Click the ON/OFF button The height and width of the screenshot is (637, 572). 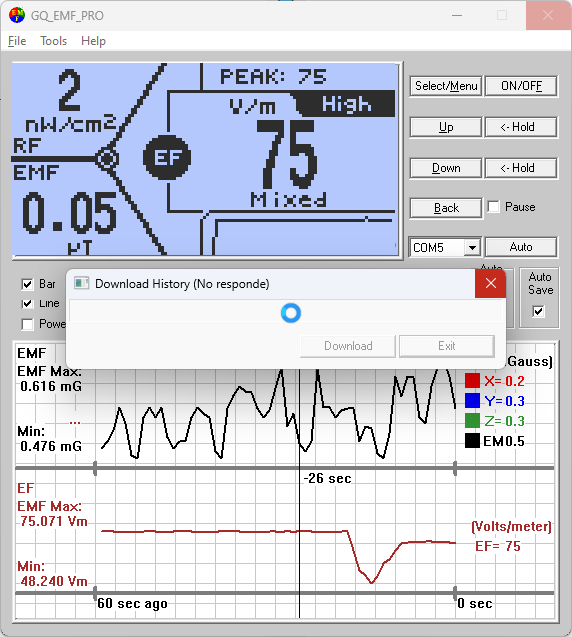[x=521, y=86]
